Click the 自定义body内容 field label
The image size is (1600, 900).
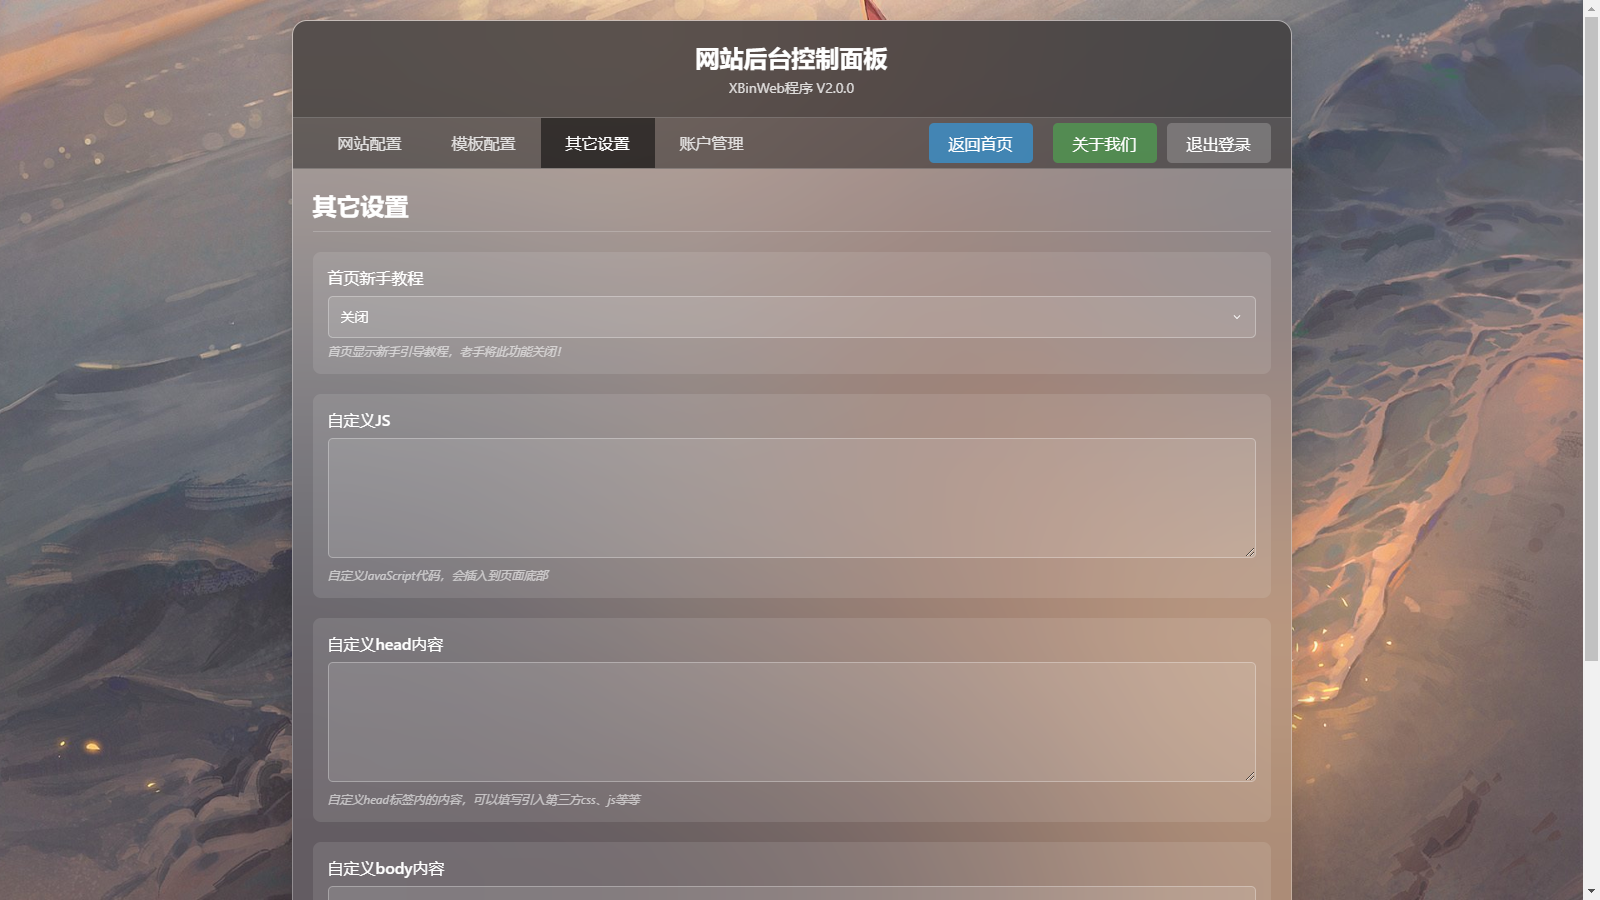click(x=386, y=869)
